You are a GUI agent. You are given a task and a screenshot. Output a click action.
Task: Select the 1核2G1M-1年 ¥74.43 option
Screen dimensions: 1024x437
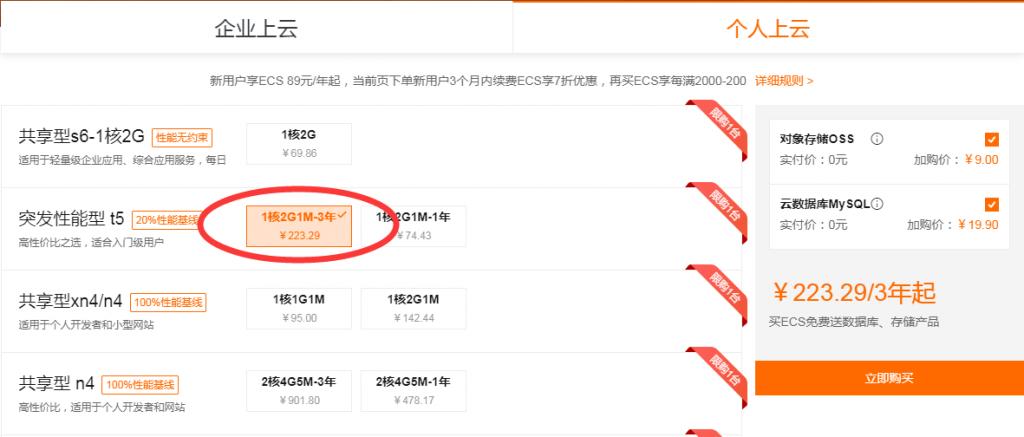point(413,226)
